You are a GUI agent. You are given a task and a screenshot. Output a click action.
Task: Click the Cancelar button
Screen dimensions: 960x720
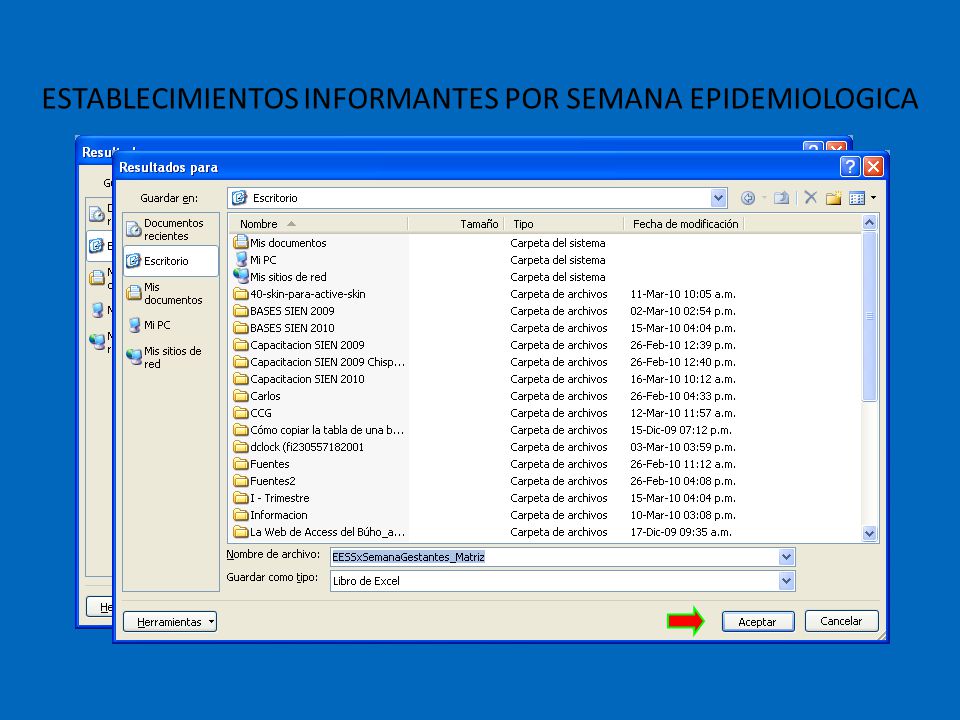click(x=841, y=621)
